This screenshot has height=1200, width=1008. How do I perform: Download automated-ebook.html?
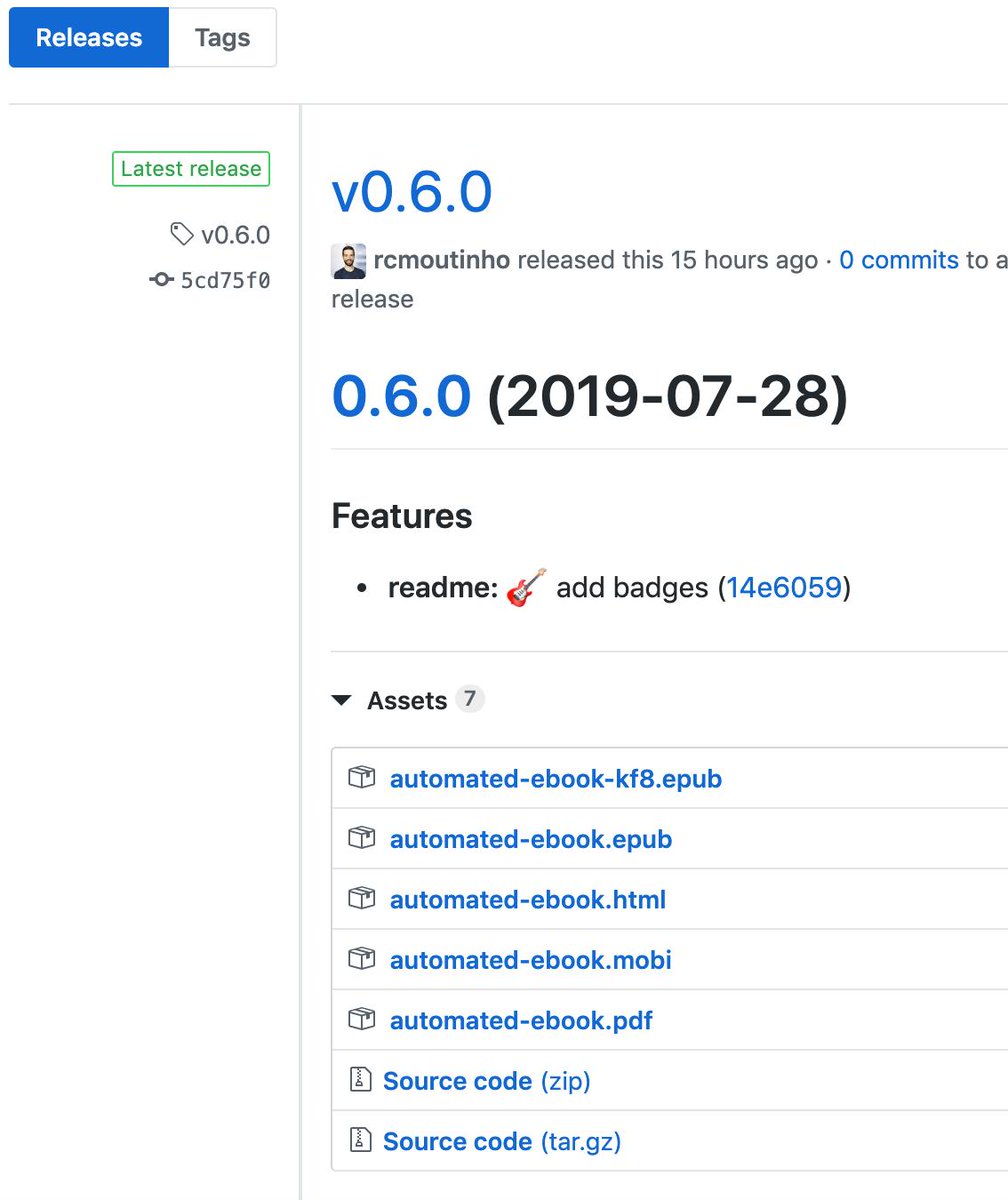point(528,900)
